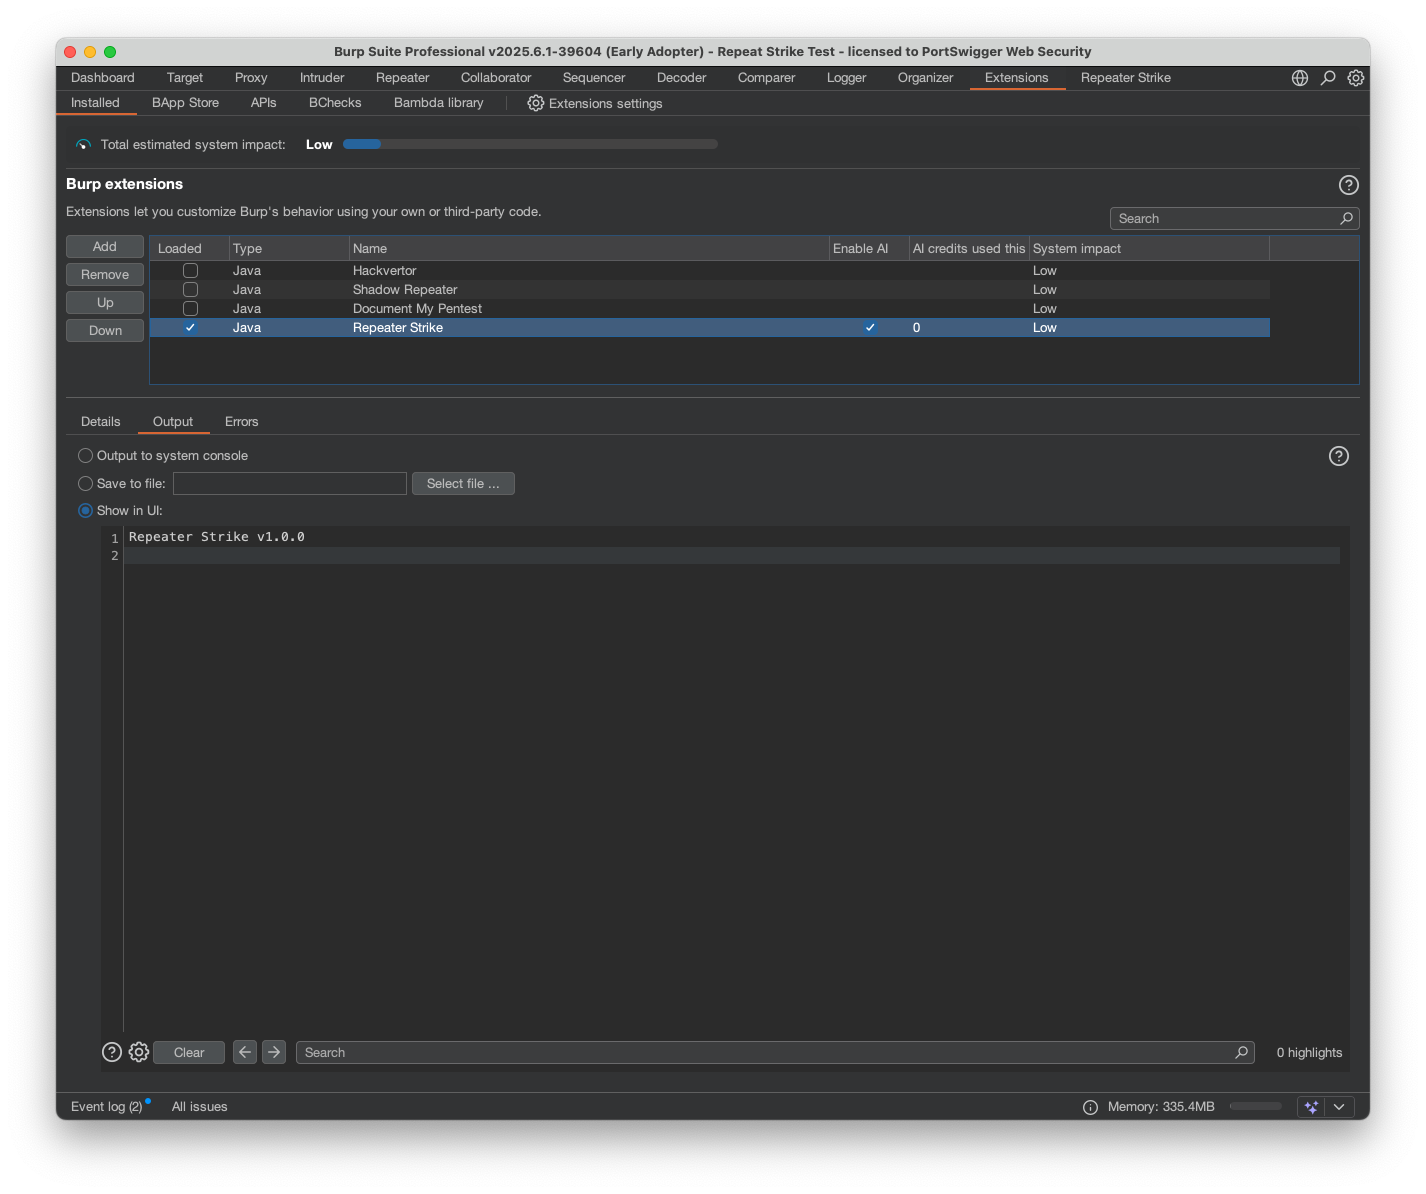1426x1194 pixels.
Task: Load the Document My Pentest extension
Action: (190, 309)
